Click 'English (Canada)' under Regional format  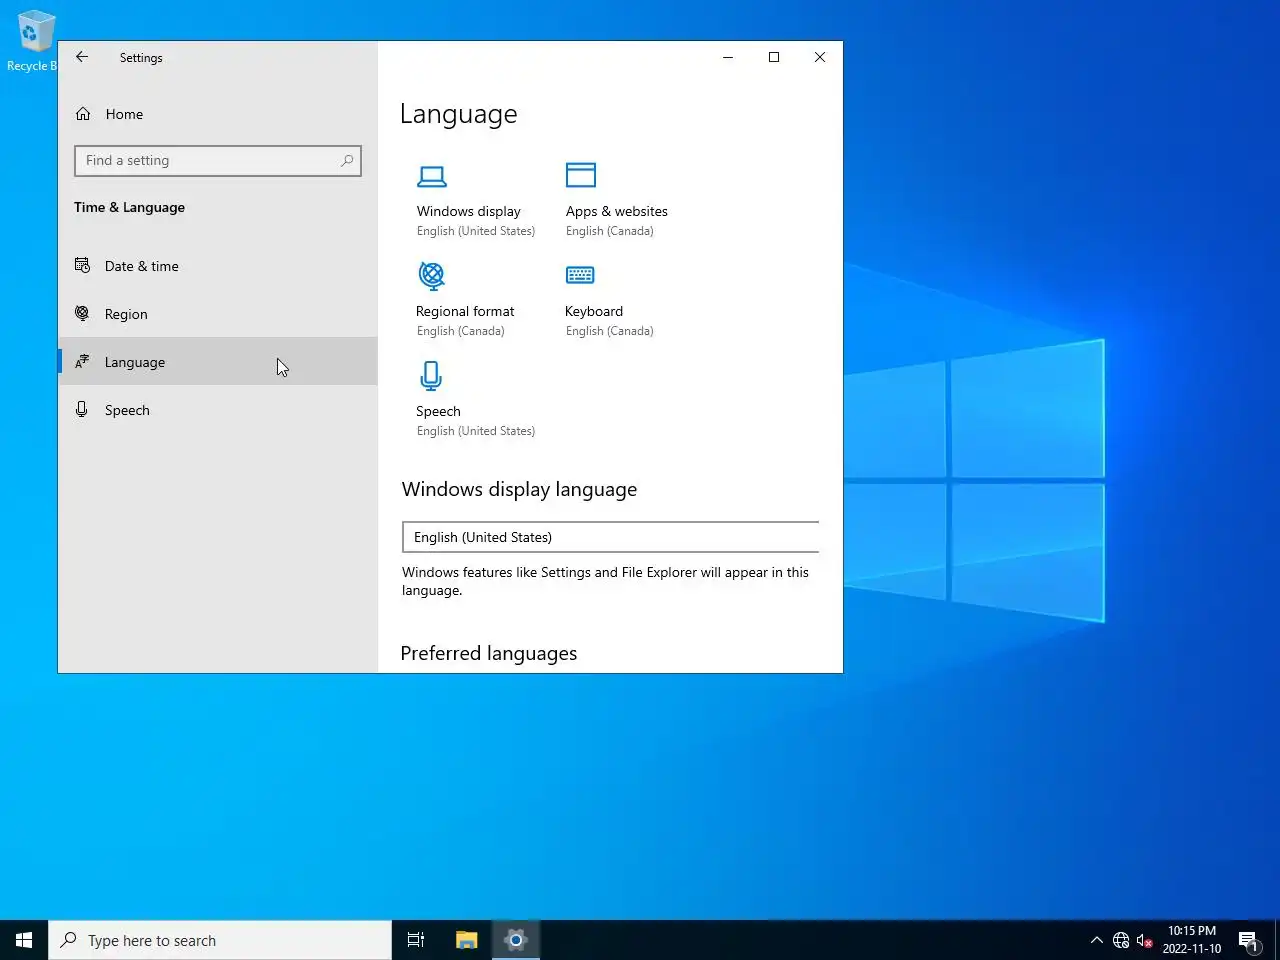point(461,331)
